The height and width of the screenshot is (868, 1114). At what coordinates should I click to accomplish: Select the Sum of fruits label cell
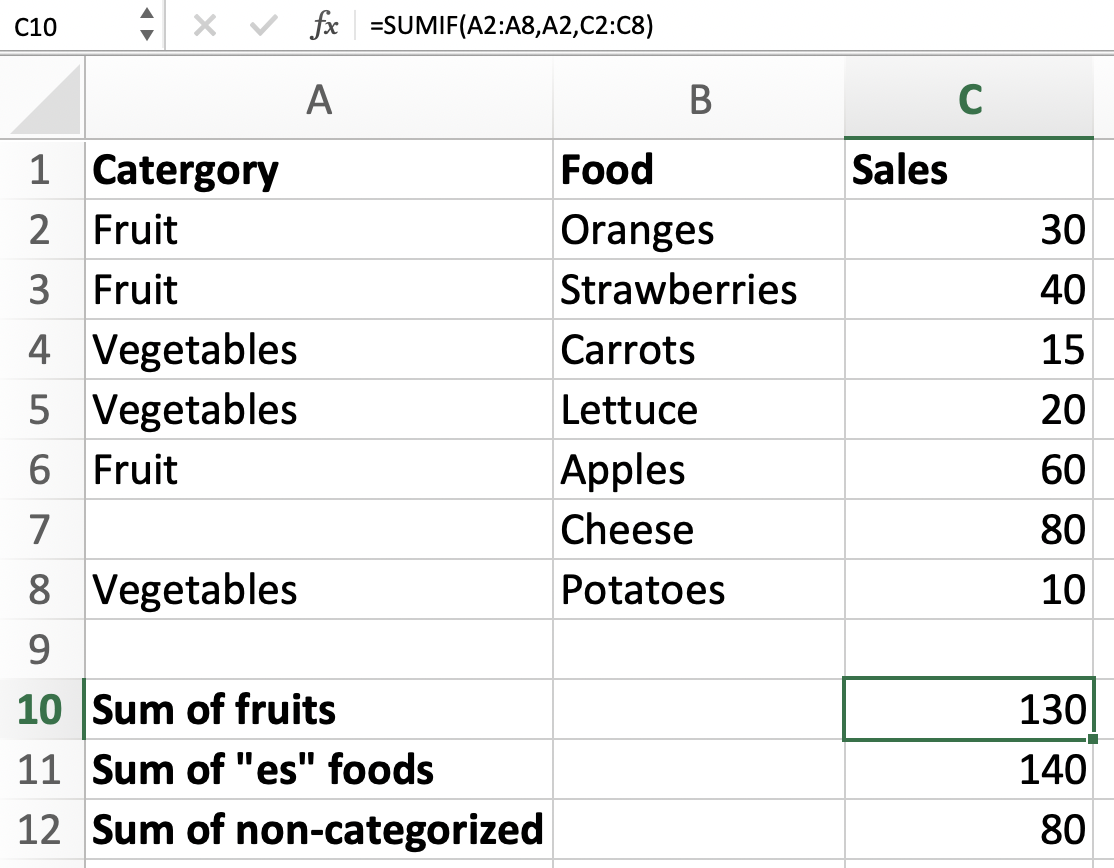tap(318, 710)
